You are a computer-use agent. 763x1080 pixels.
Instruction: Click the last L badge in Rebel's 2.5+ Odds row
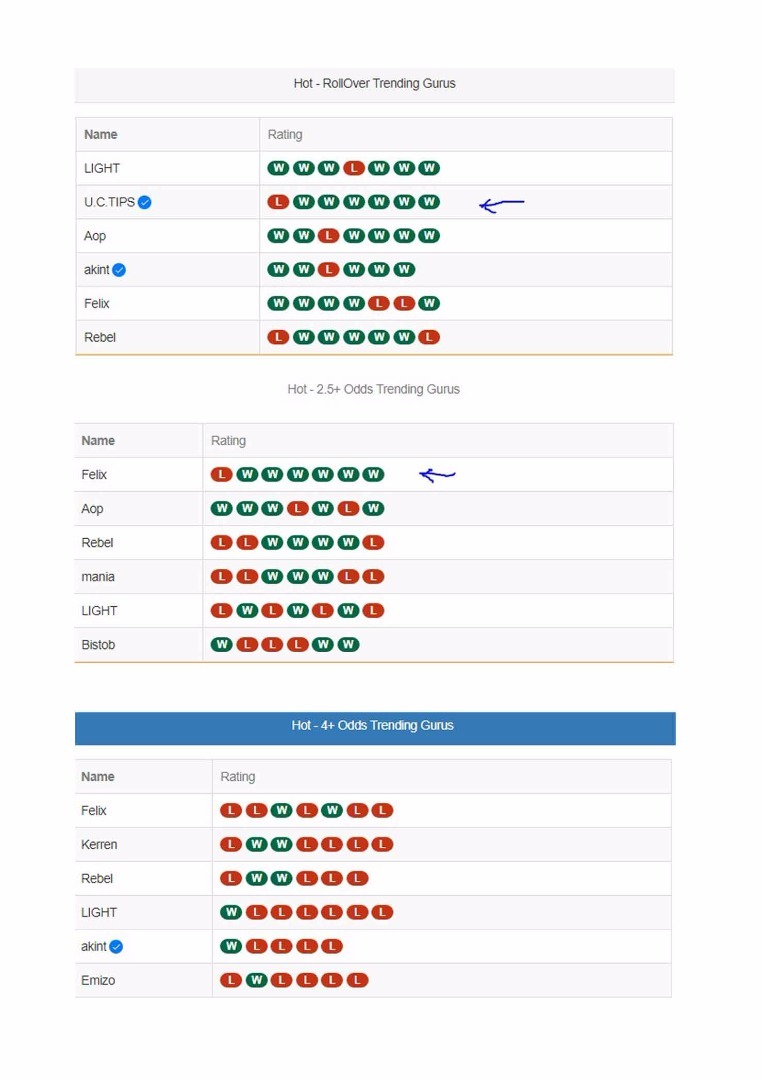pyautogui.click(x=373, y=542)
